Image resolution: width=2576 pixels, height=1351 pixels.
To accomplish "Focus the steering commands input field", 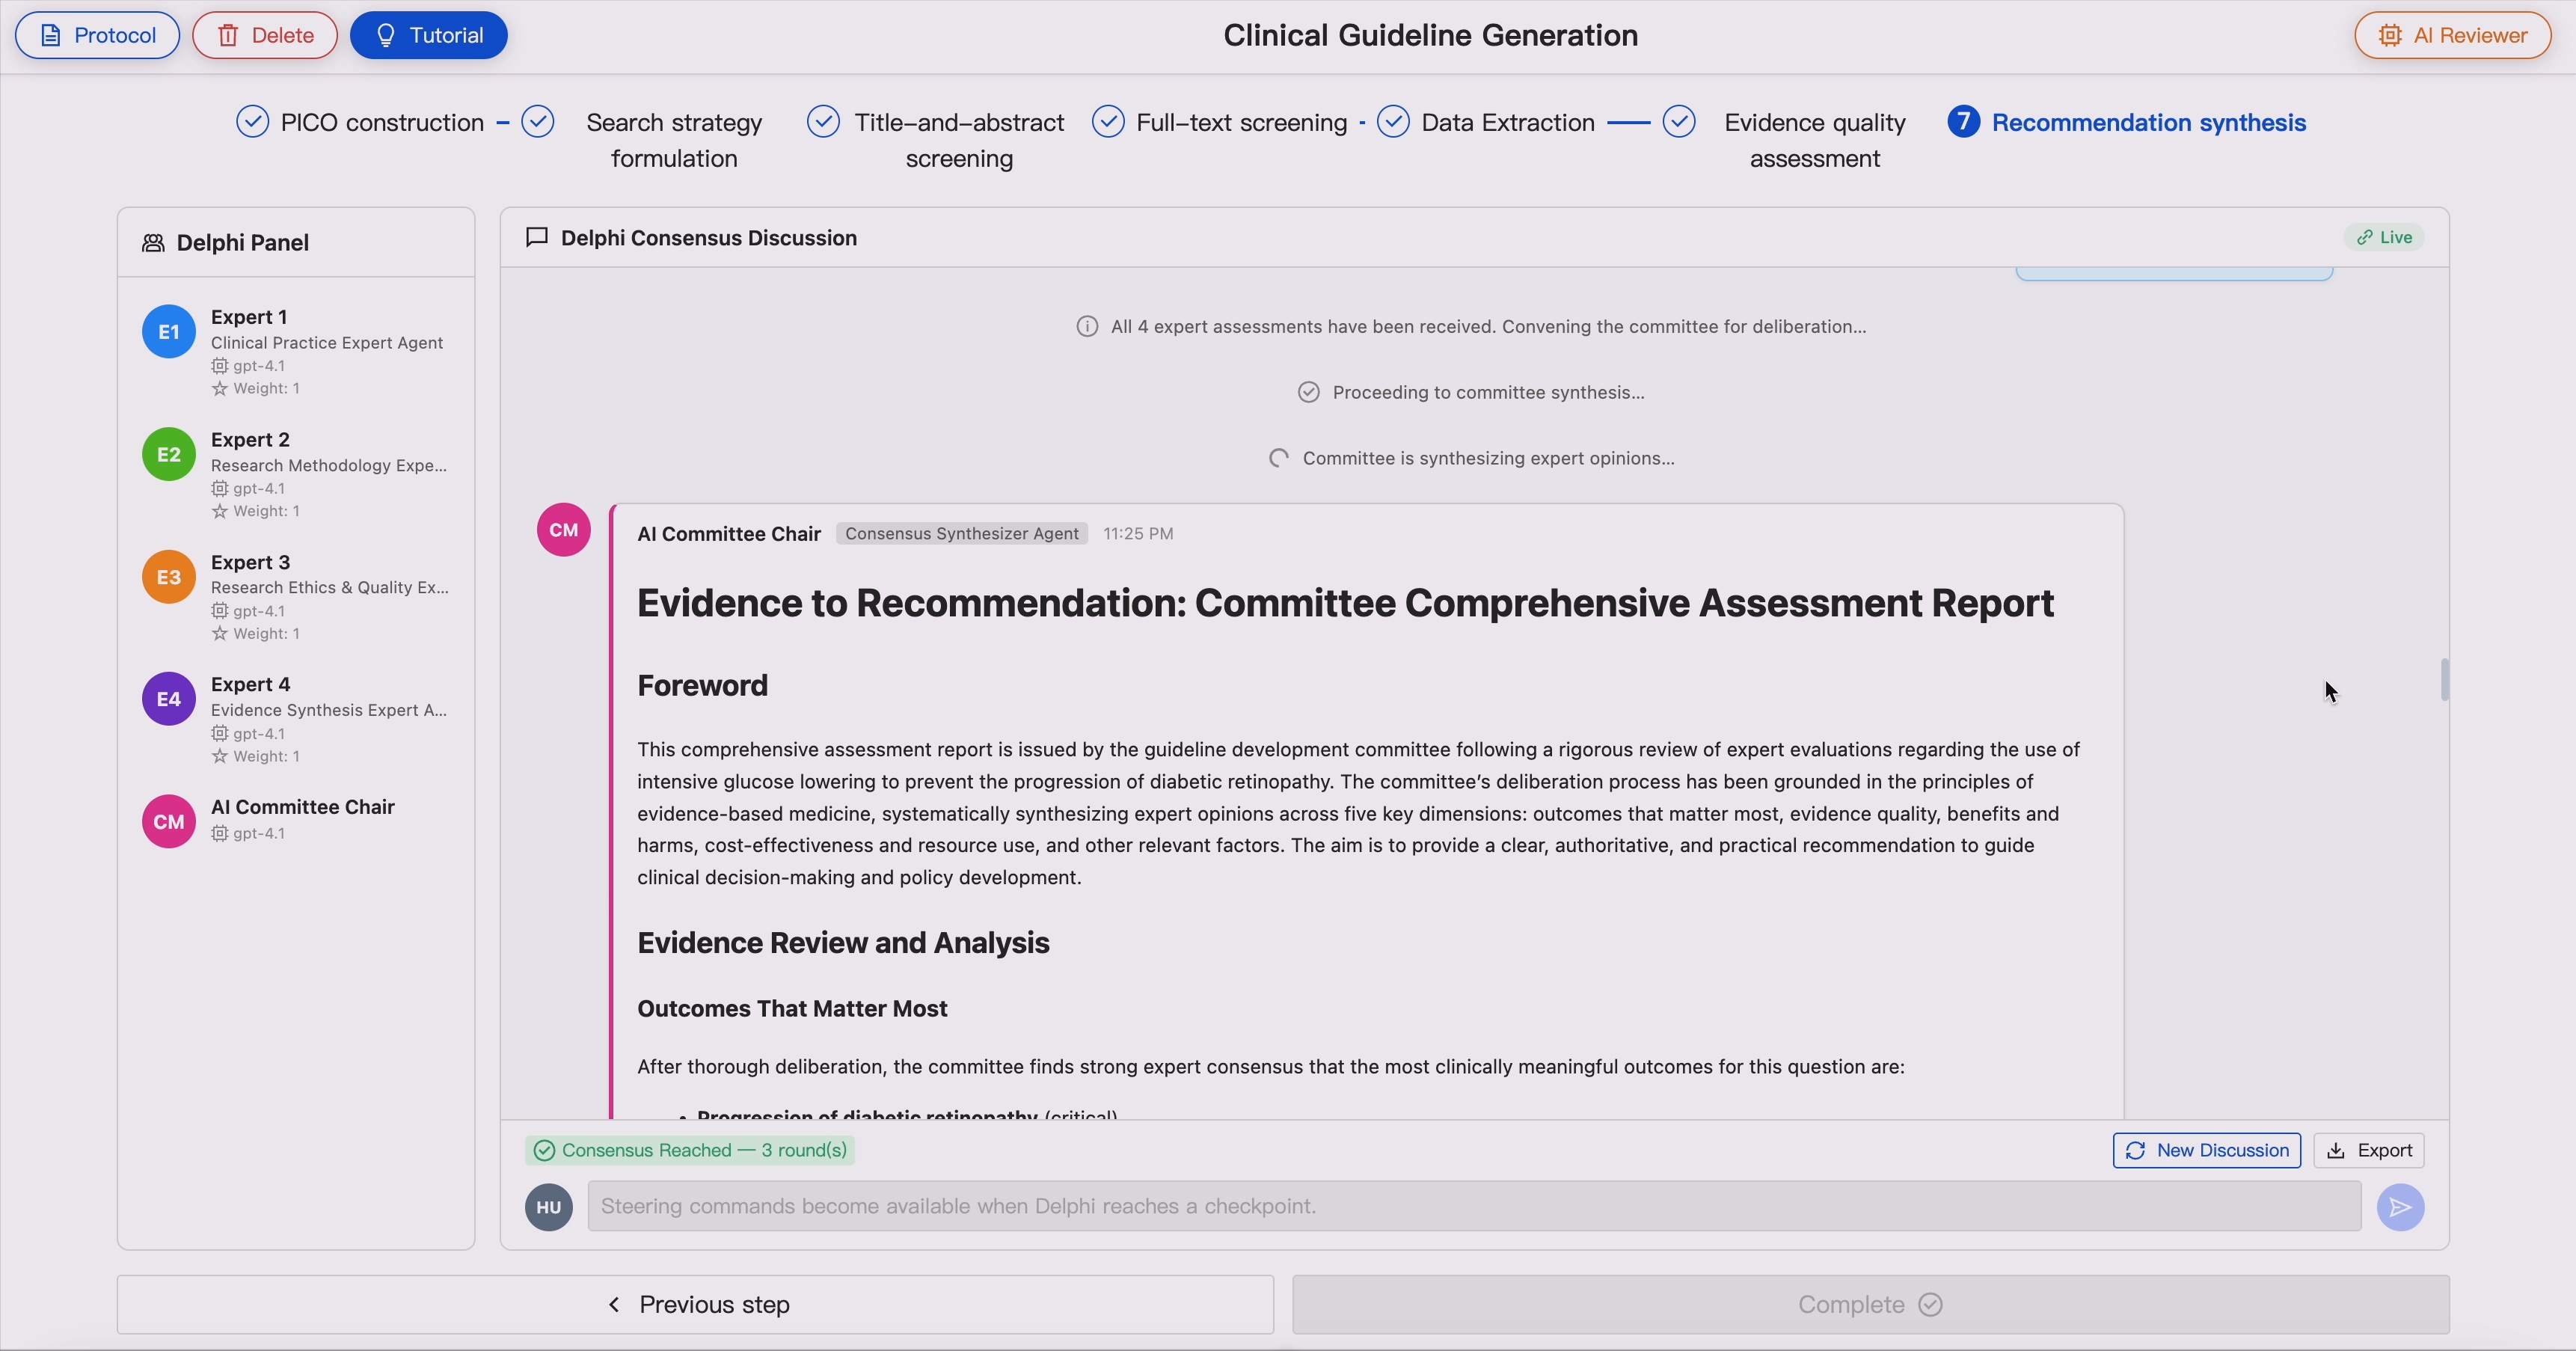I will click(x=1474, y=1206).
